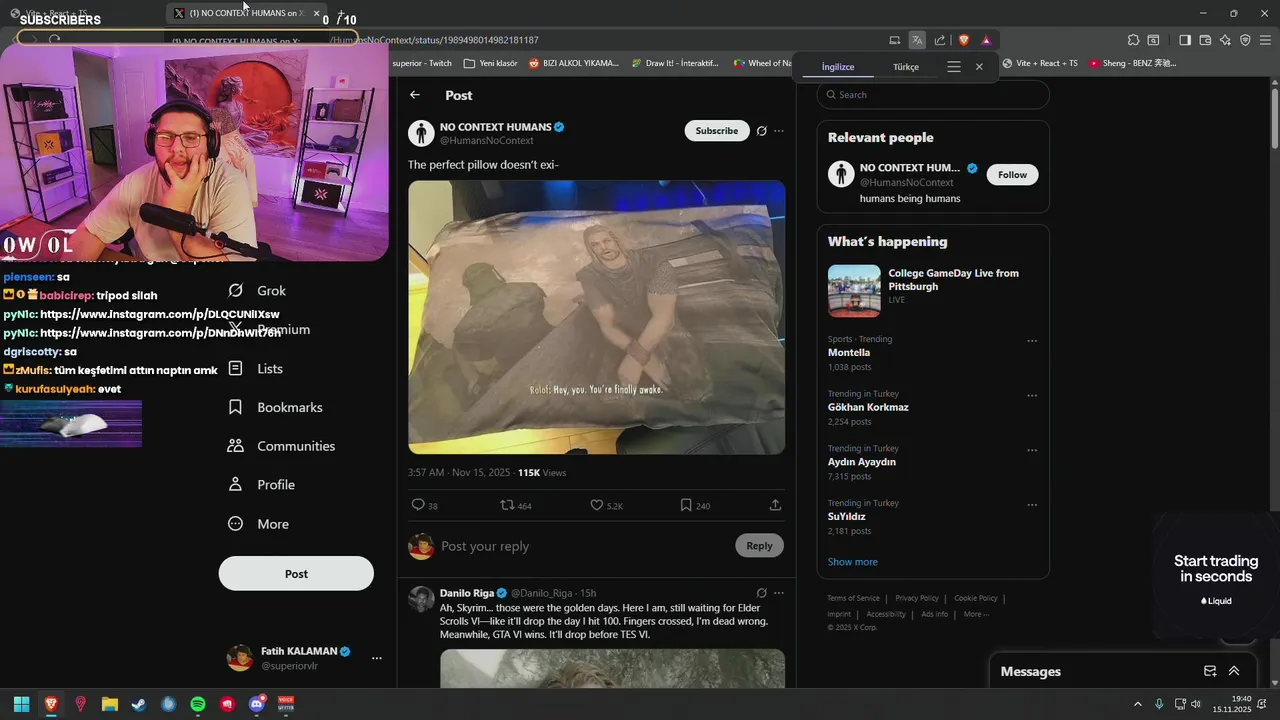Select Türkçe tab in translate popup
Viewport: 1280px width, 720px height.
pyautogui.click(x=906, y=67)
